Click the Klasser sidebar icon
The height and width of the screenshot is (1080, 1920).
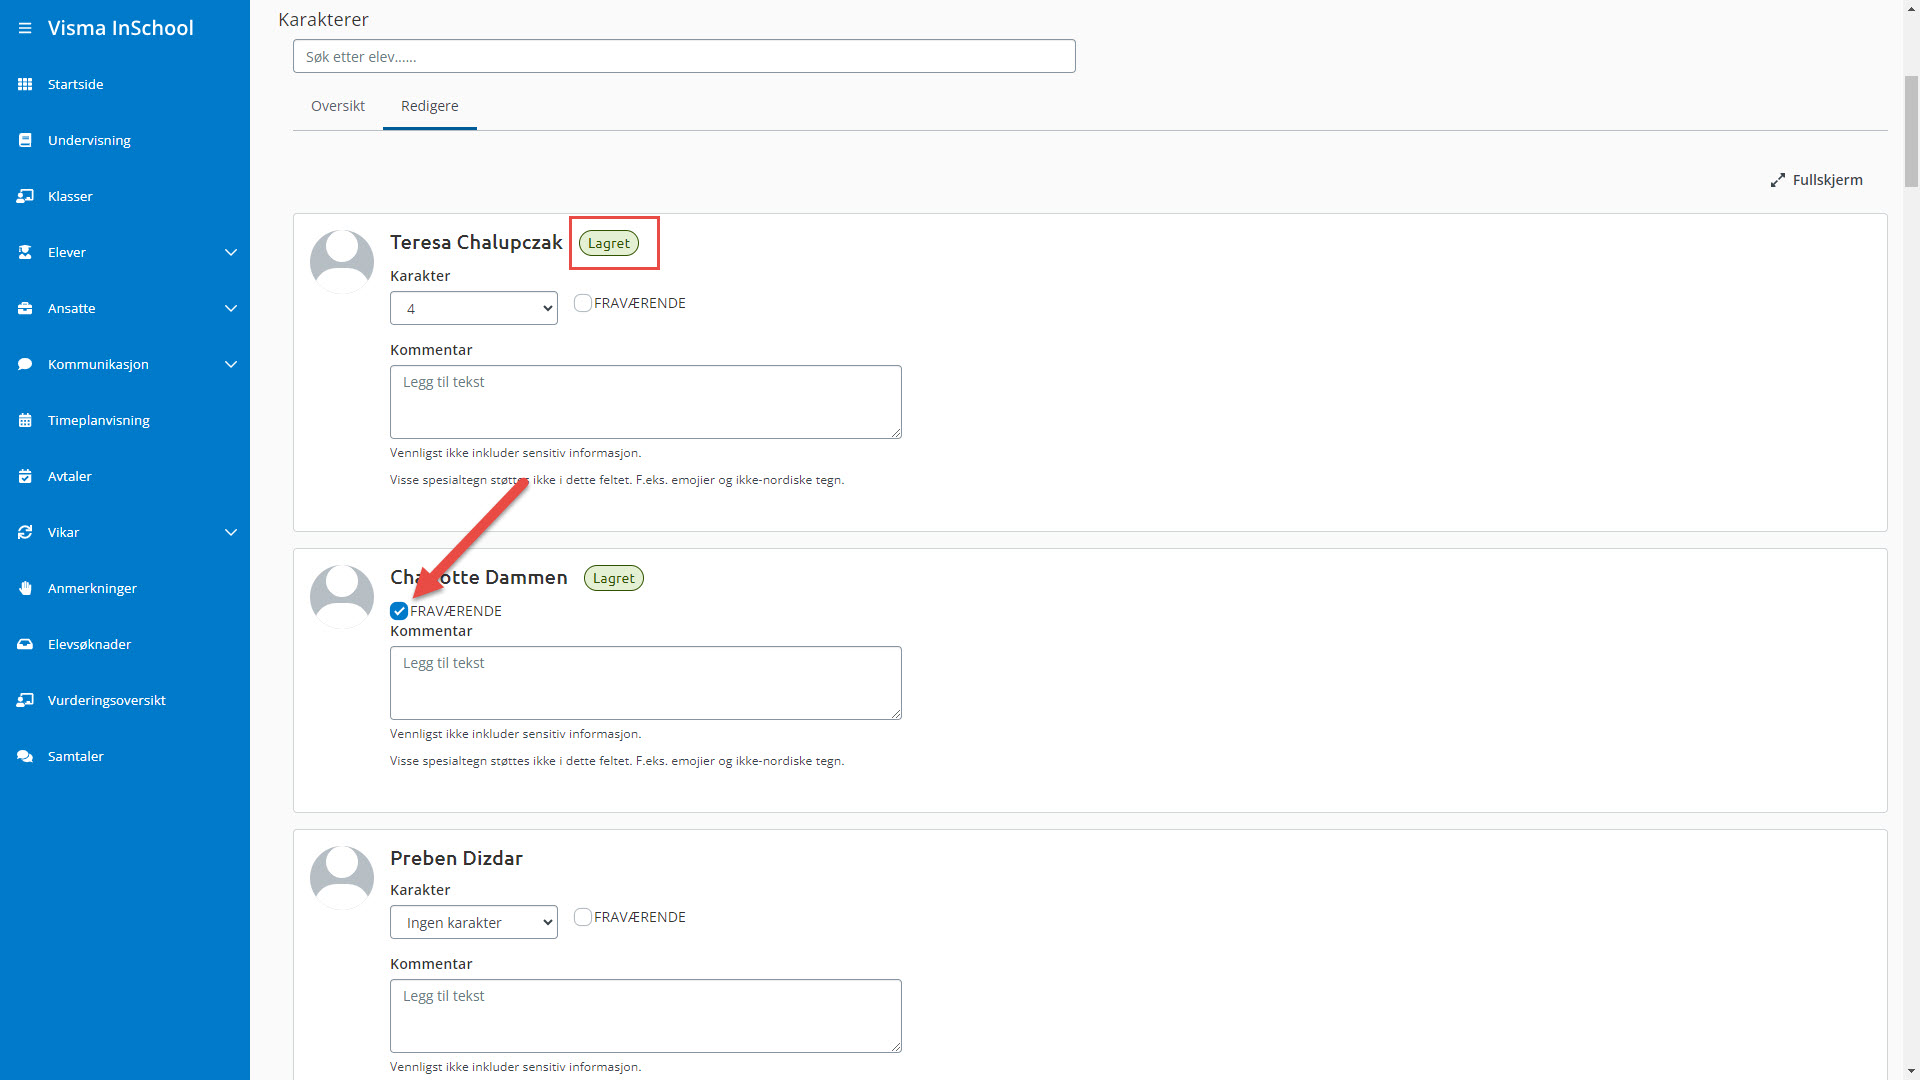pyautogui.click(x=25, y=196)
